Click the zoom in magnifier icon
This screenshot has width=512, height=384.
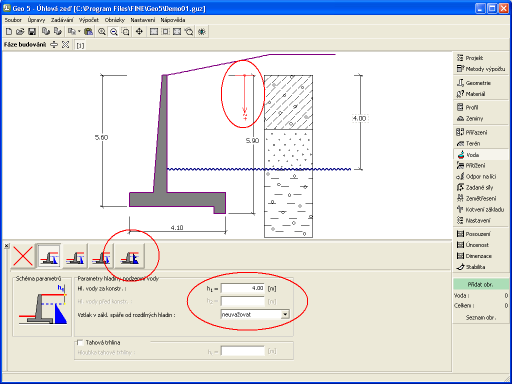point(102,32)
